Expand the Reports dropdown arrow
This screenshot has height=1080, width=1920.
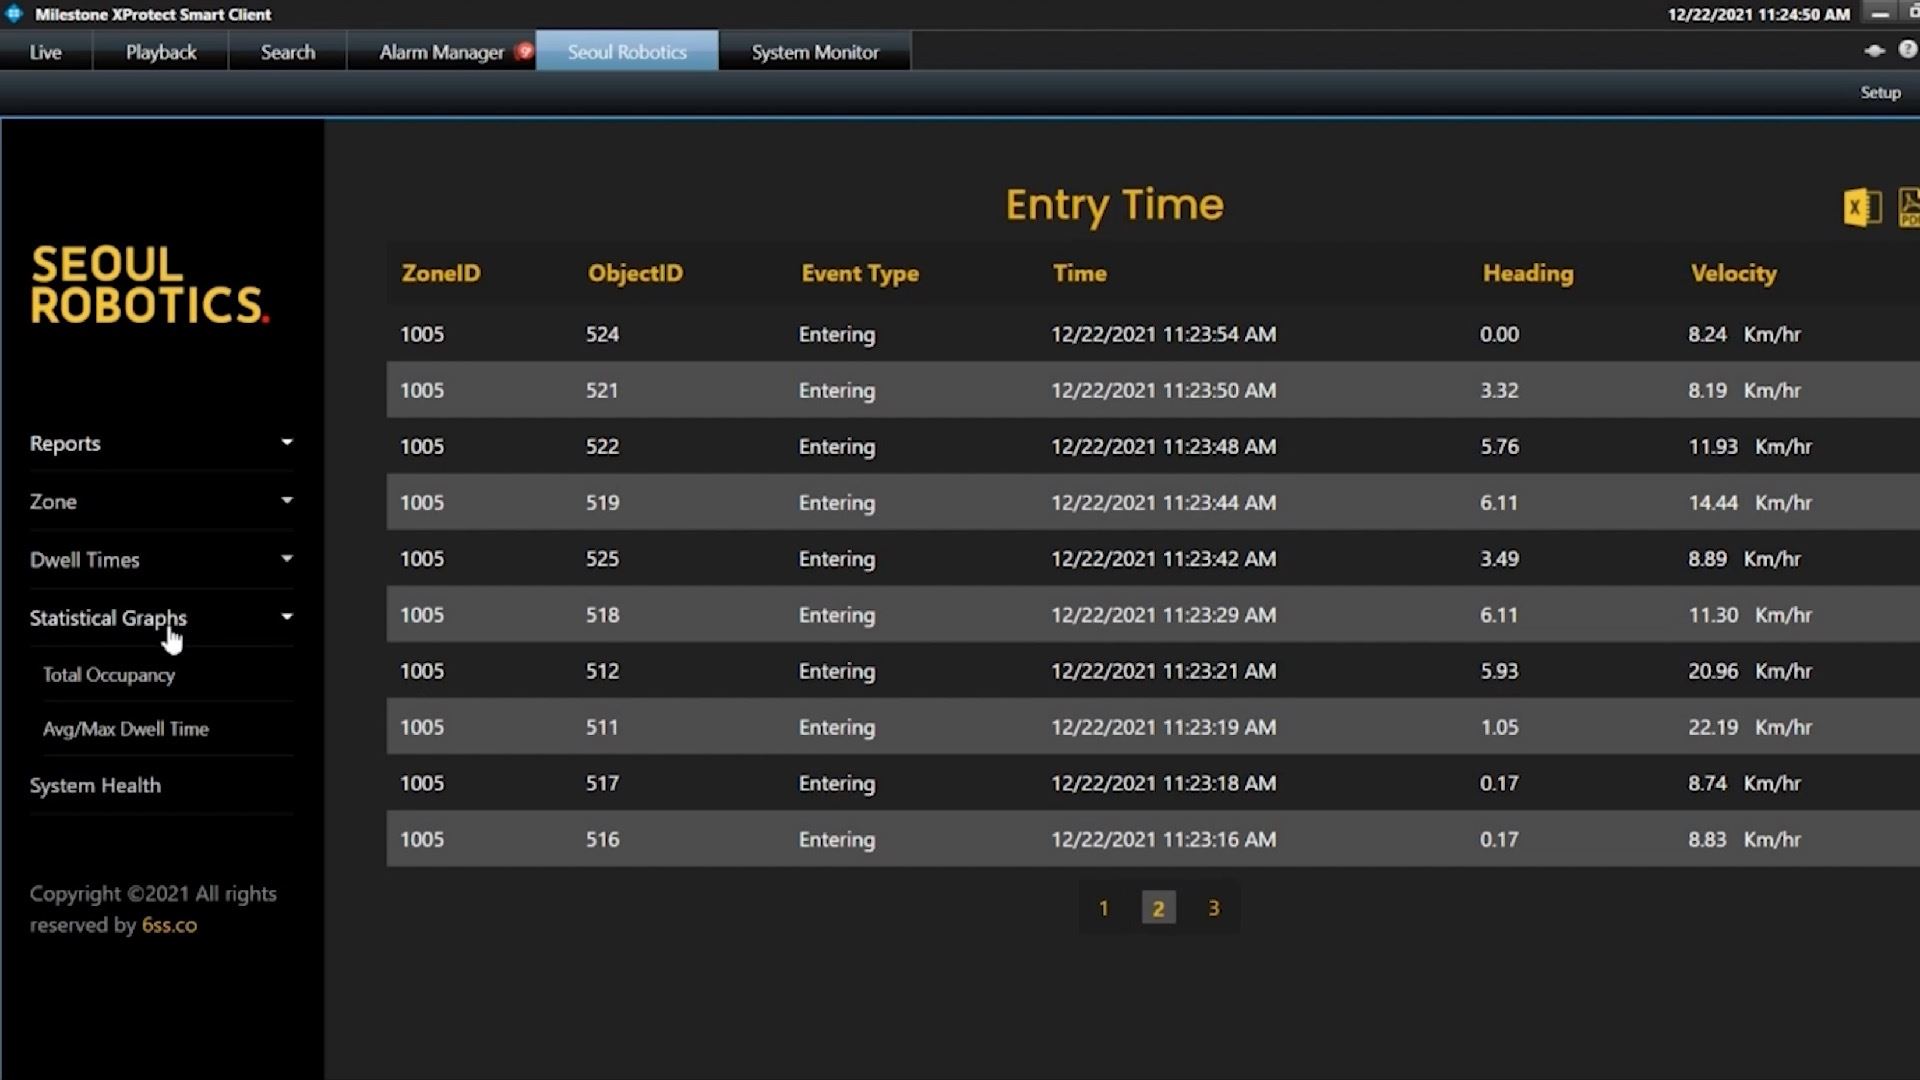pyautogui.click(x=287, y=442)
